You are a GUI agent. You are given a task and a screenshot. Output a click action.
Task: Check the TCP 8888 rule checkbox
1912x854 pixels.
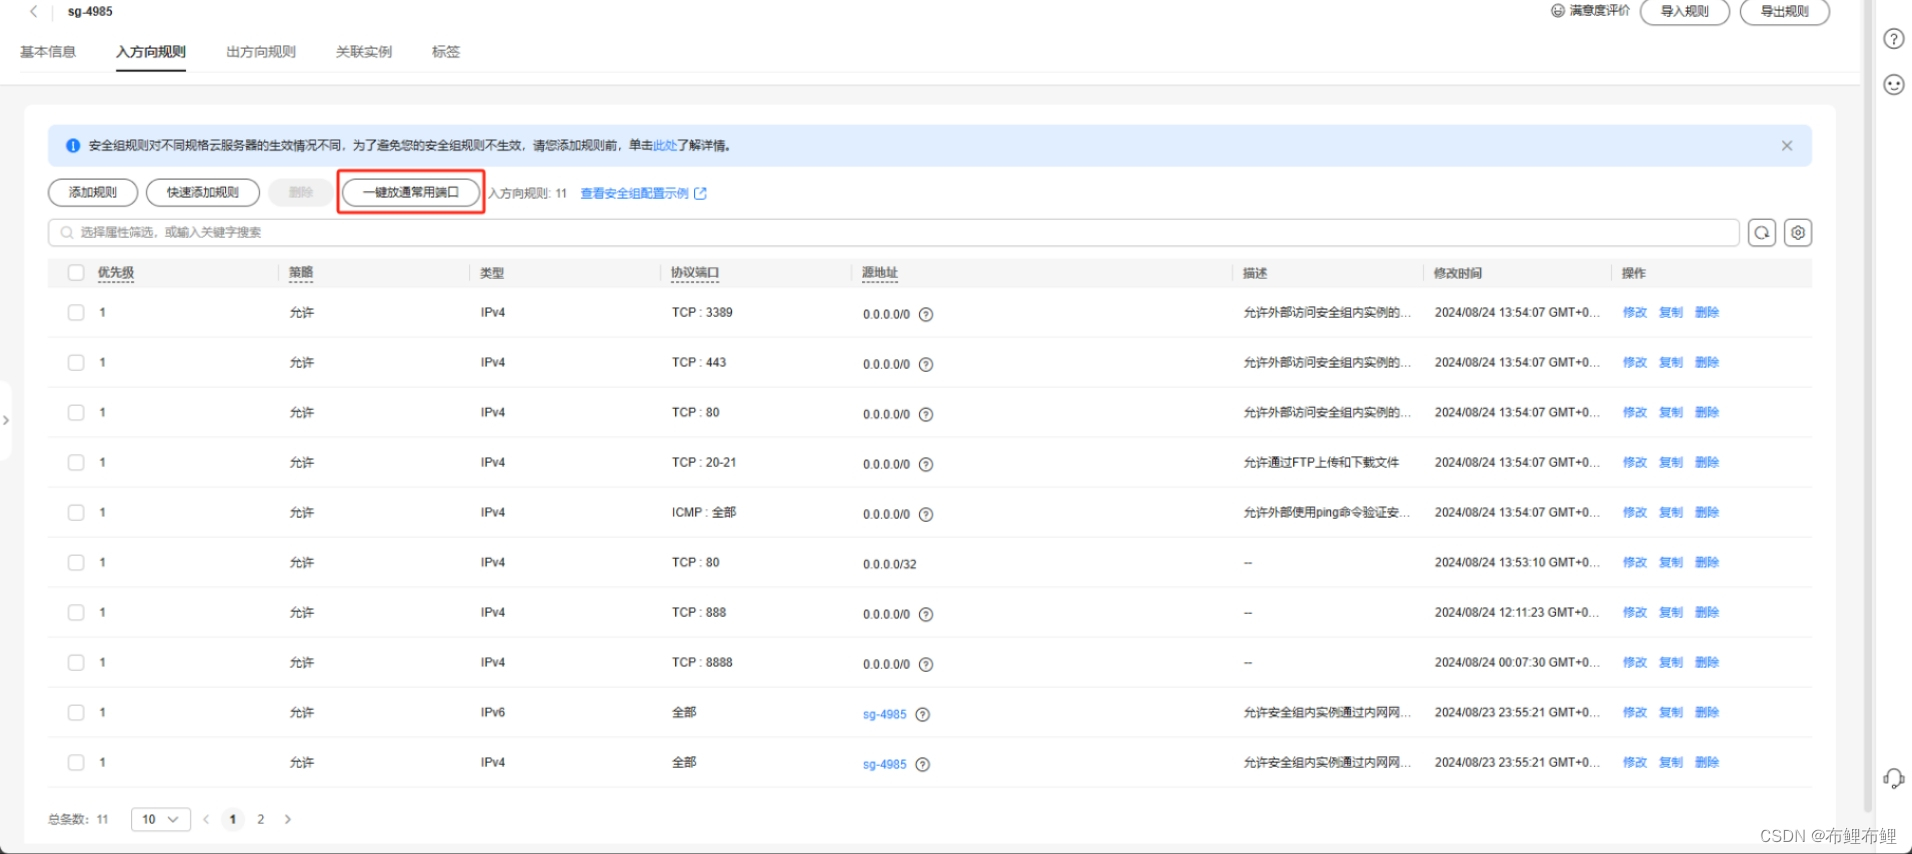[x=76, y=662]
